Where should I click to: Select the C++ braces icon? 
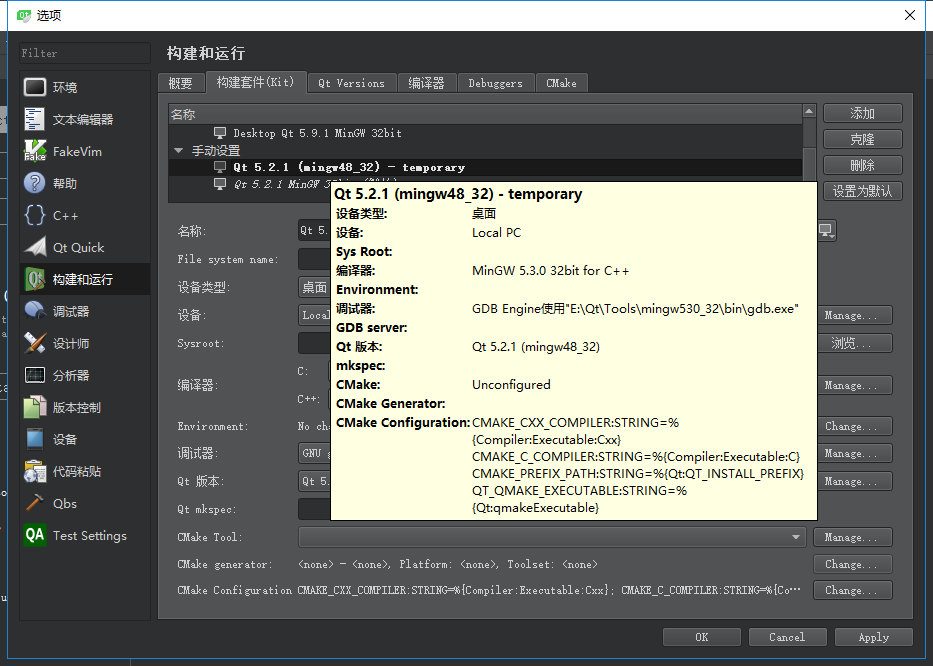pos(35,215)
